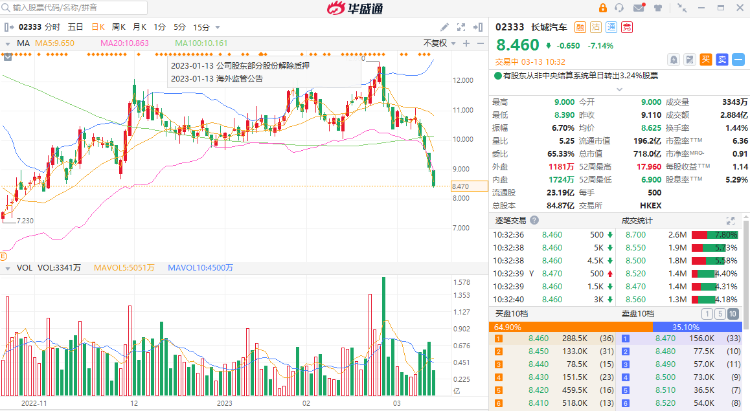Select the 15分 interval
Viewport: 750px width, 411px height.
pos(201,27)
